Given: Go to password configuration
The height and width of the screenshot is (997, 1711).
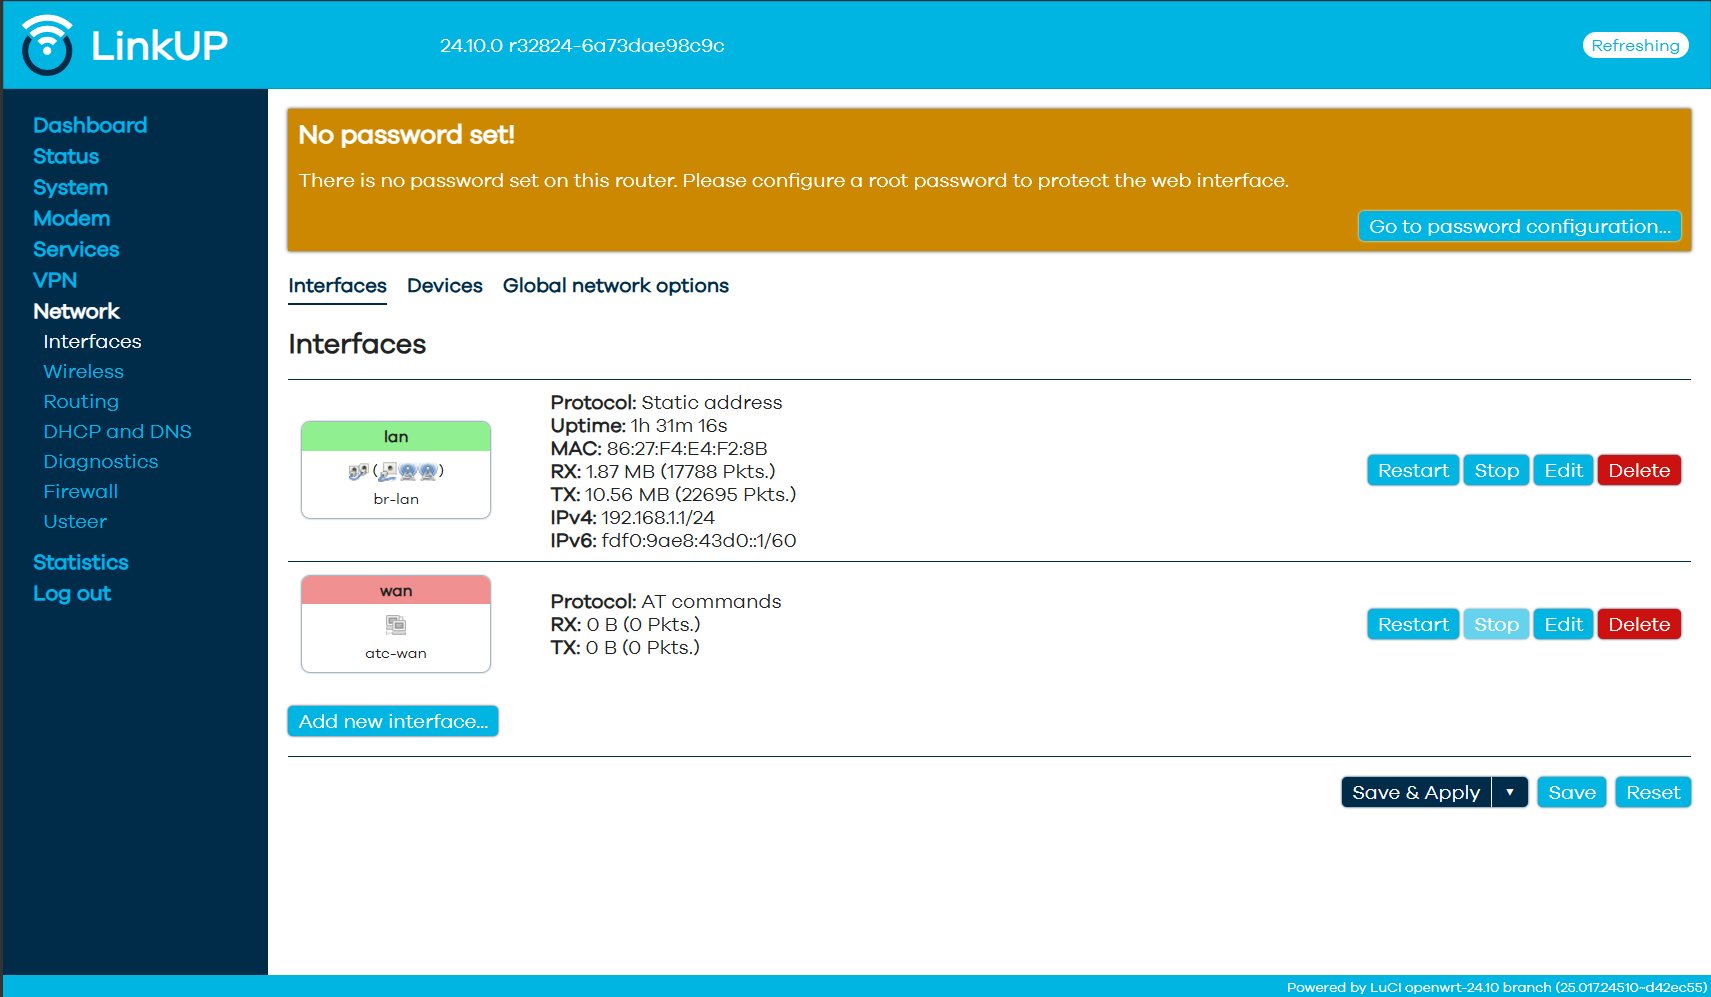Looking at the screenshot, I should (1518, 226).
